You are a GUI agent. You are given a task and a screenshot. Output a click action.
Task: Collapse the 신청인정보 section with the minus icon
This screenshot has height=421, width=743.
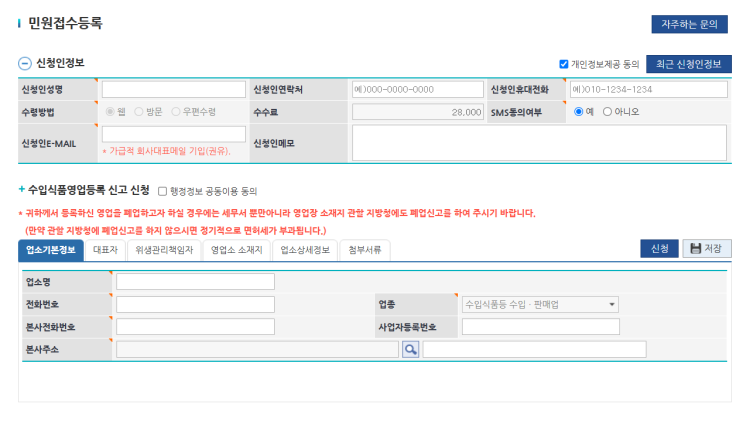(x=25, y=64)
